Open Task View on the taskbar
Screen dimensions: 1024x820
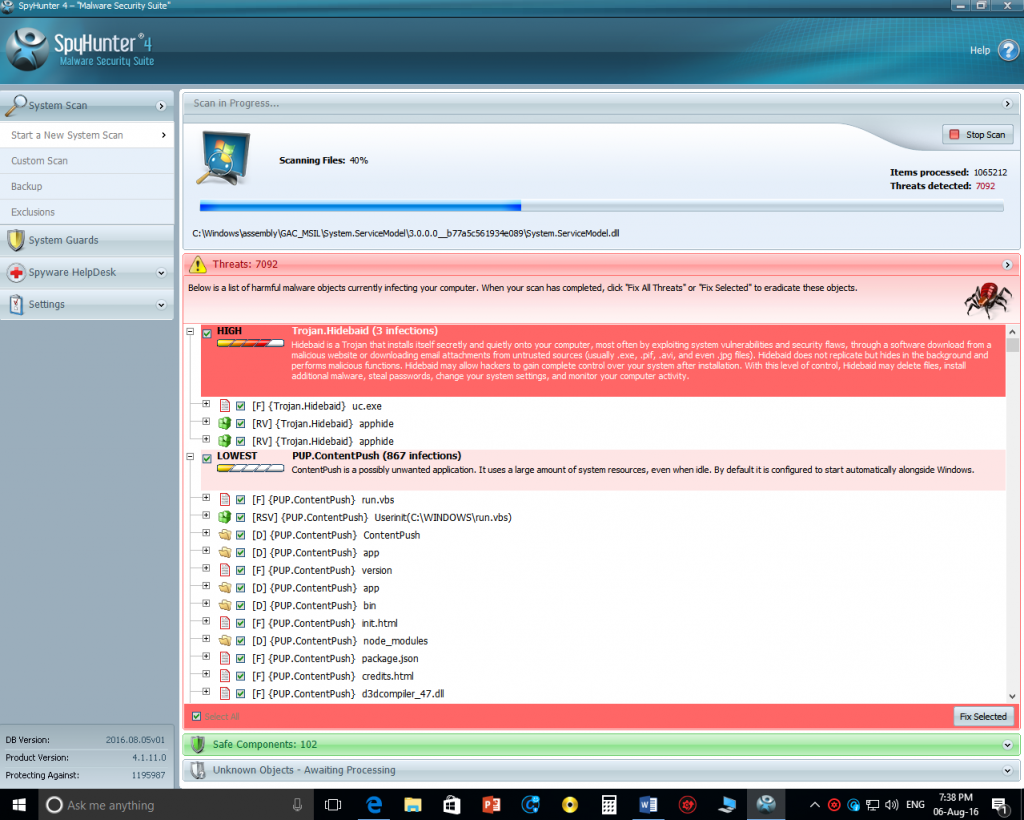(x=333, y=805)
